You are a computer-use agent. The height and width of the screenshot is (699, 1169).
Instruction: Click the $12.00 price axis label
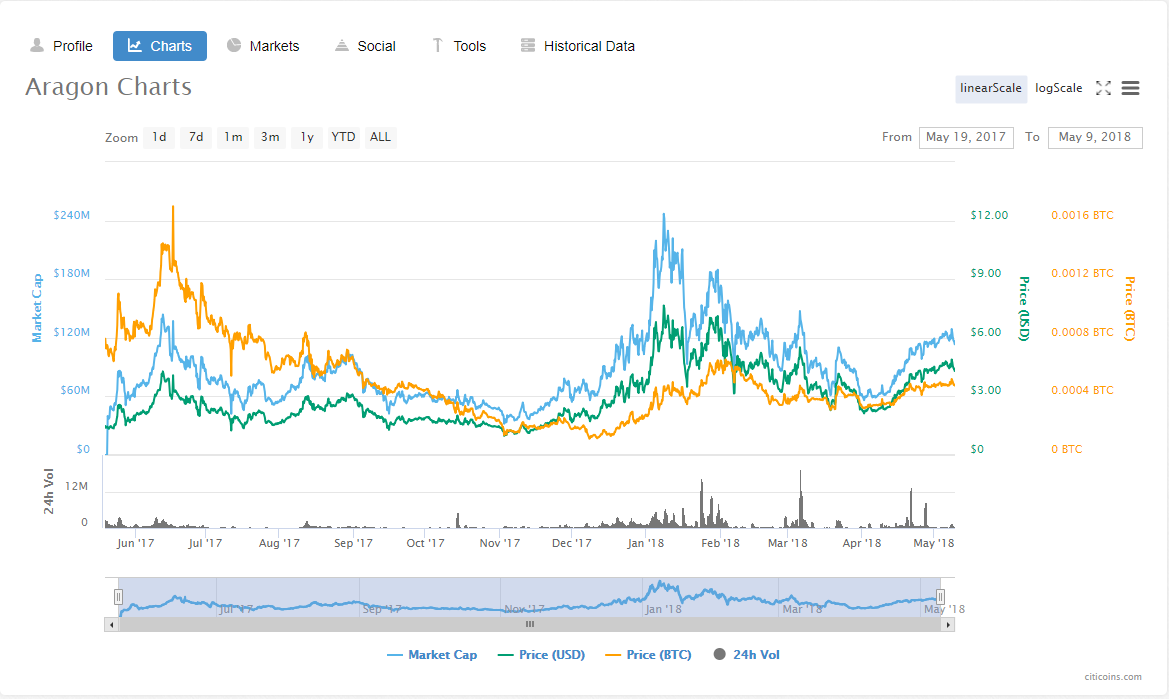coord(989,215)
